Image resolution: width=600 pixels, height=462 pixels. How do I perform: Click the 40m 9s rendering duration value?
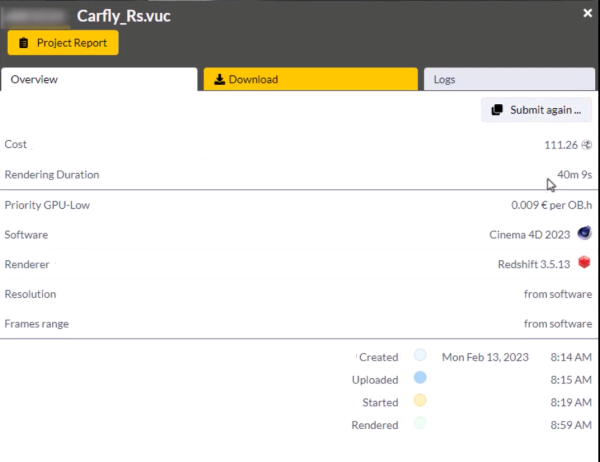coord(574,175)
